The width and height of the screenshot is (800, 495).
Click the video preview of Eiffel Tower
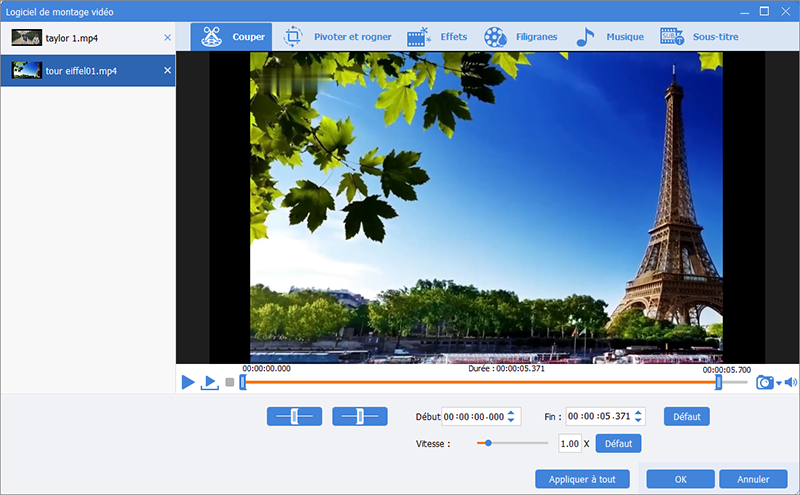point(486,207)
